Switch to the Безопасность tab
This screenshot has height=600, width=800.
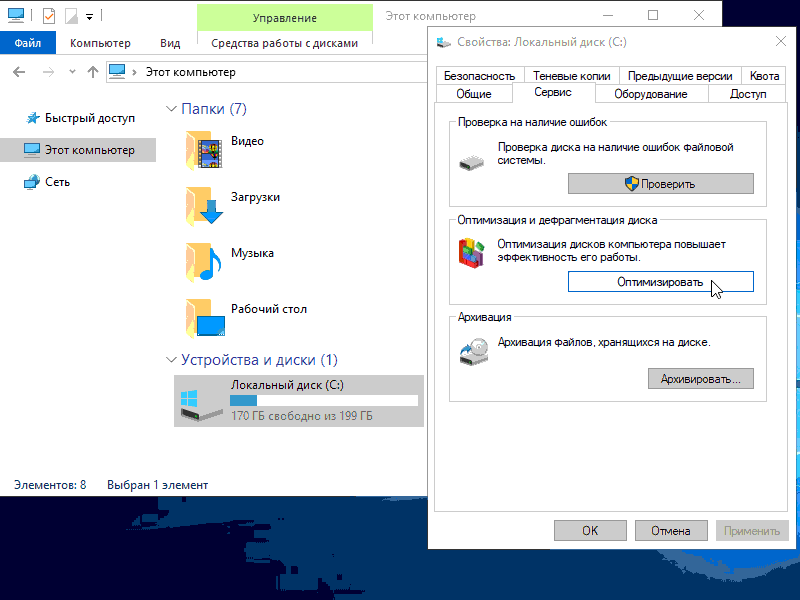pos(479,76)
